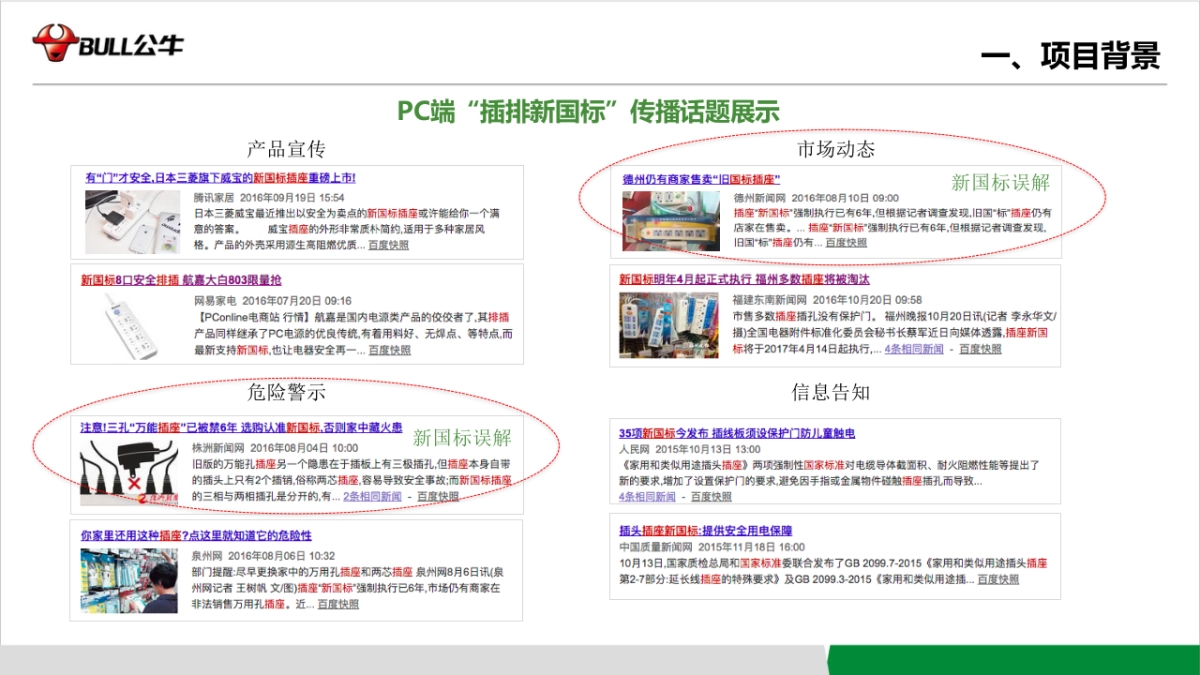The height and width of the screenshot is (675, 1200).
Task: Open headline 有"门"才安全 日本三菱旗下威宝
Action: point(221,178)
